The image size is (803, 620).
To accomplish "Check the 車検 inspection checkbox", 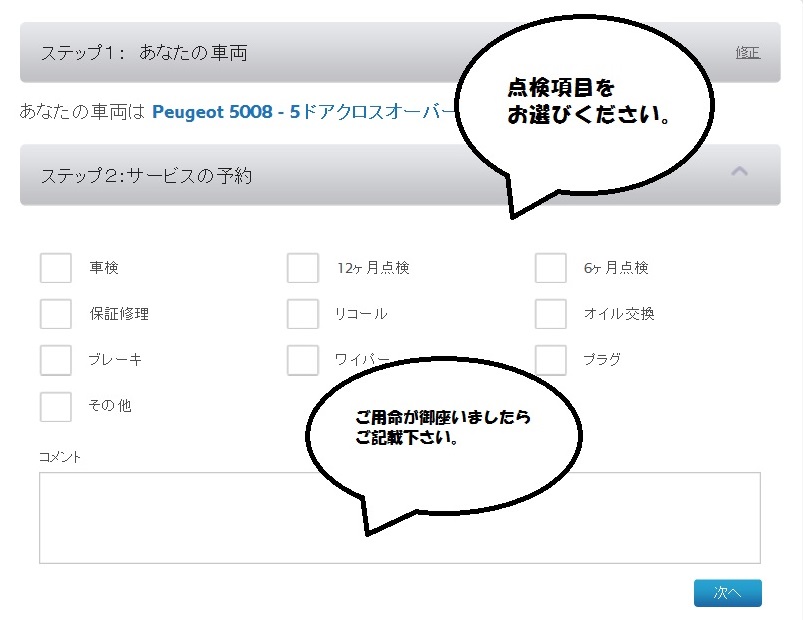I will pyautogui.click(x=56, y=267).
